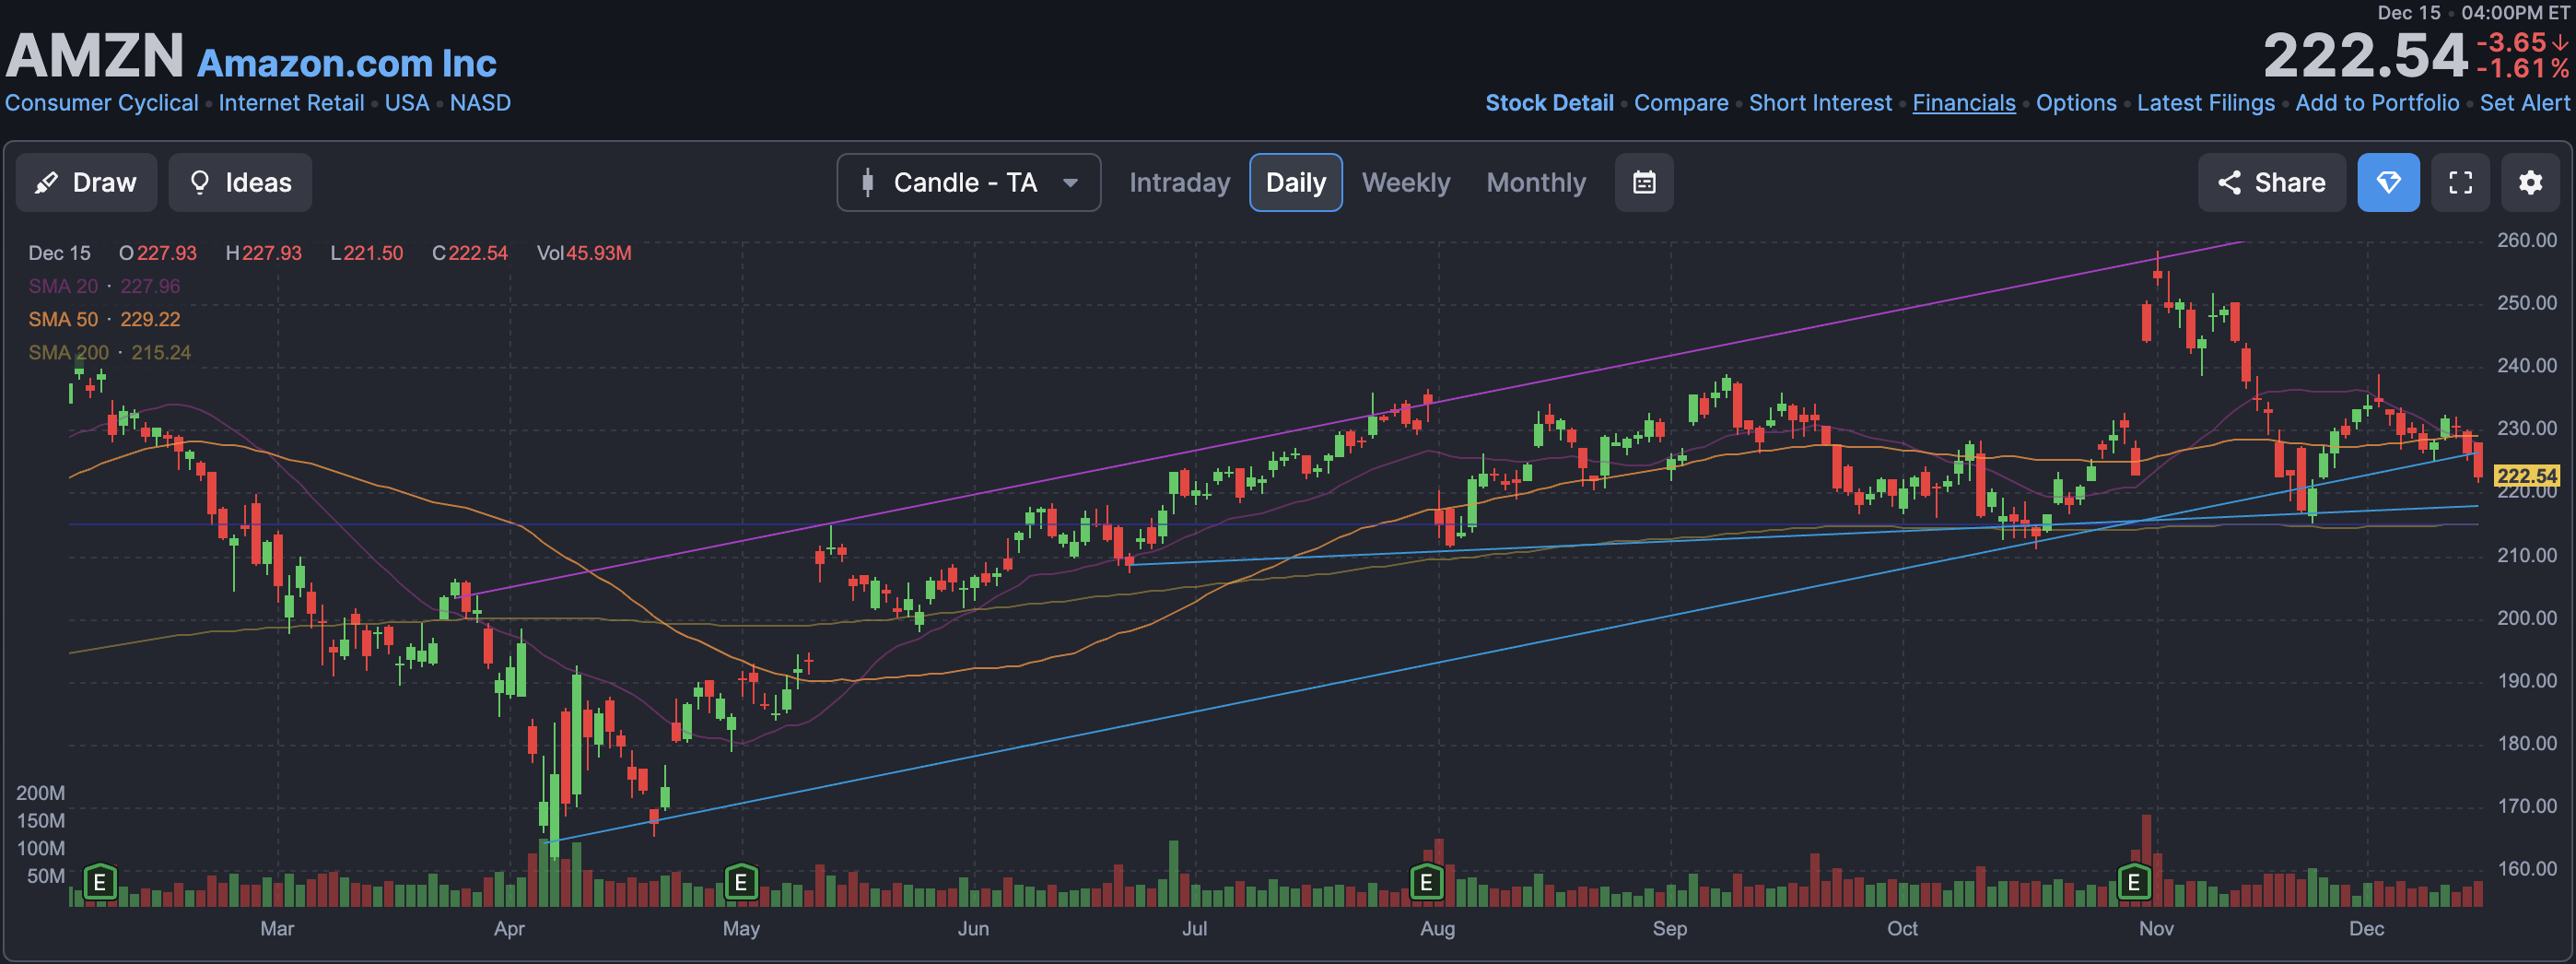The height and width of the screenshot is (964, 2576).
Task: Click the earnings marker at Nov
Action: point(2133,882)
